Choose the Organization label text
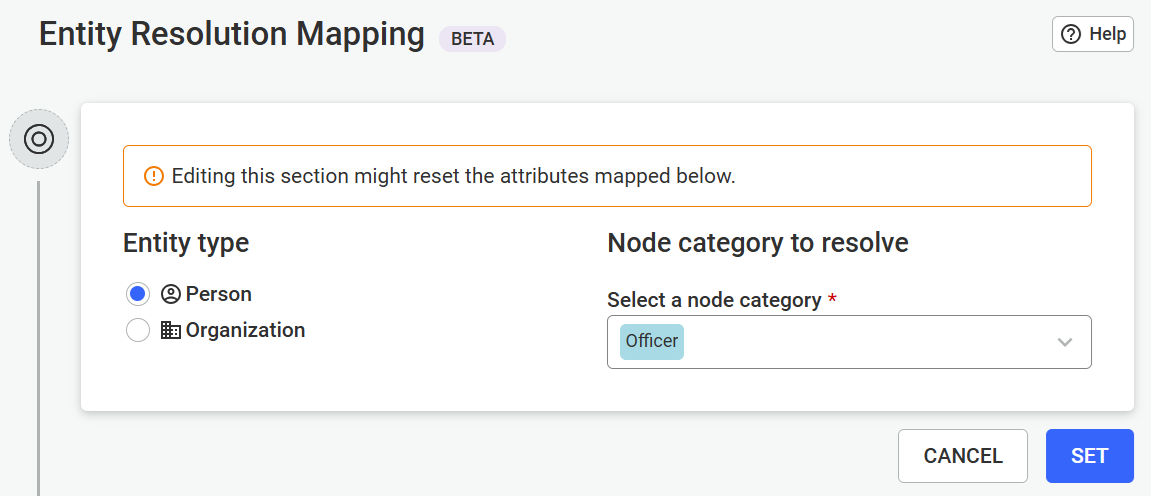This screenshot has width=1156, height=496. point(246,330)
